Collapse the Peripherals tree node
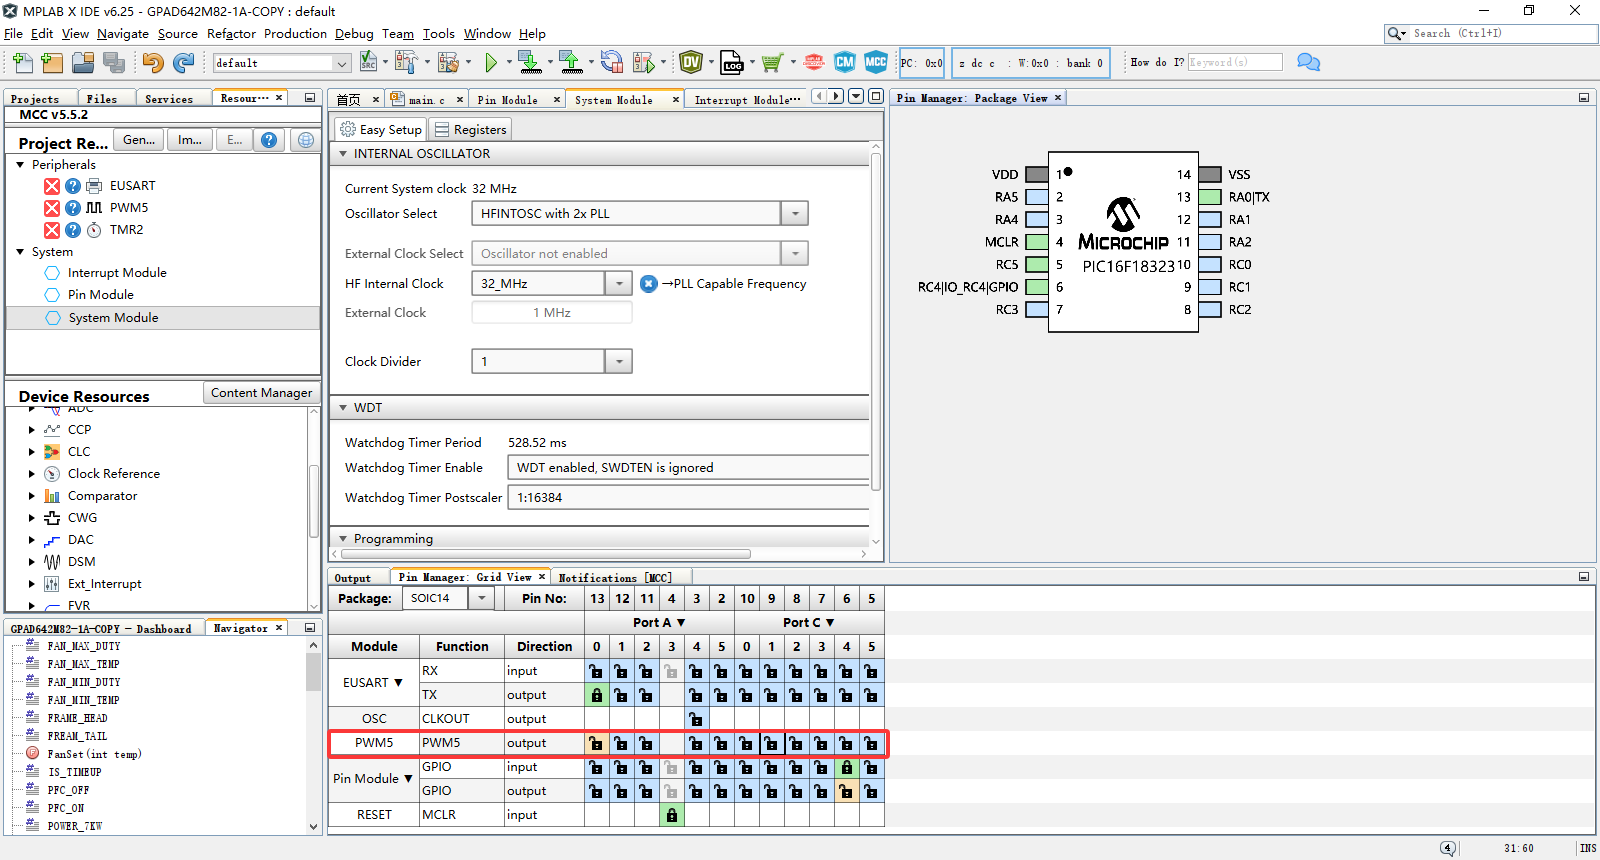The width and height of the screenshot is (1600, 860). click(x=20, y=165)
